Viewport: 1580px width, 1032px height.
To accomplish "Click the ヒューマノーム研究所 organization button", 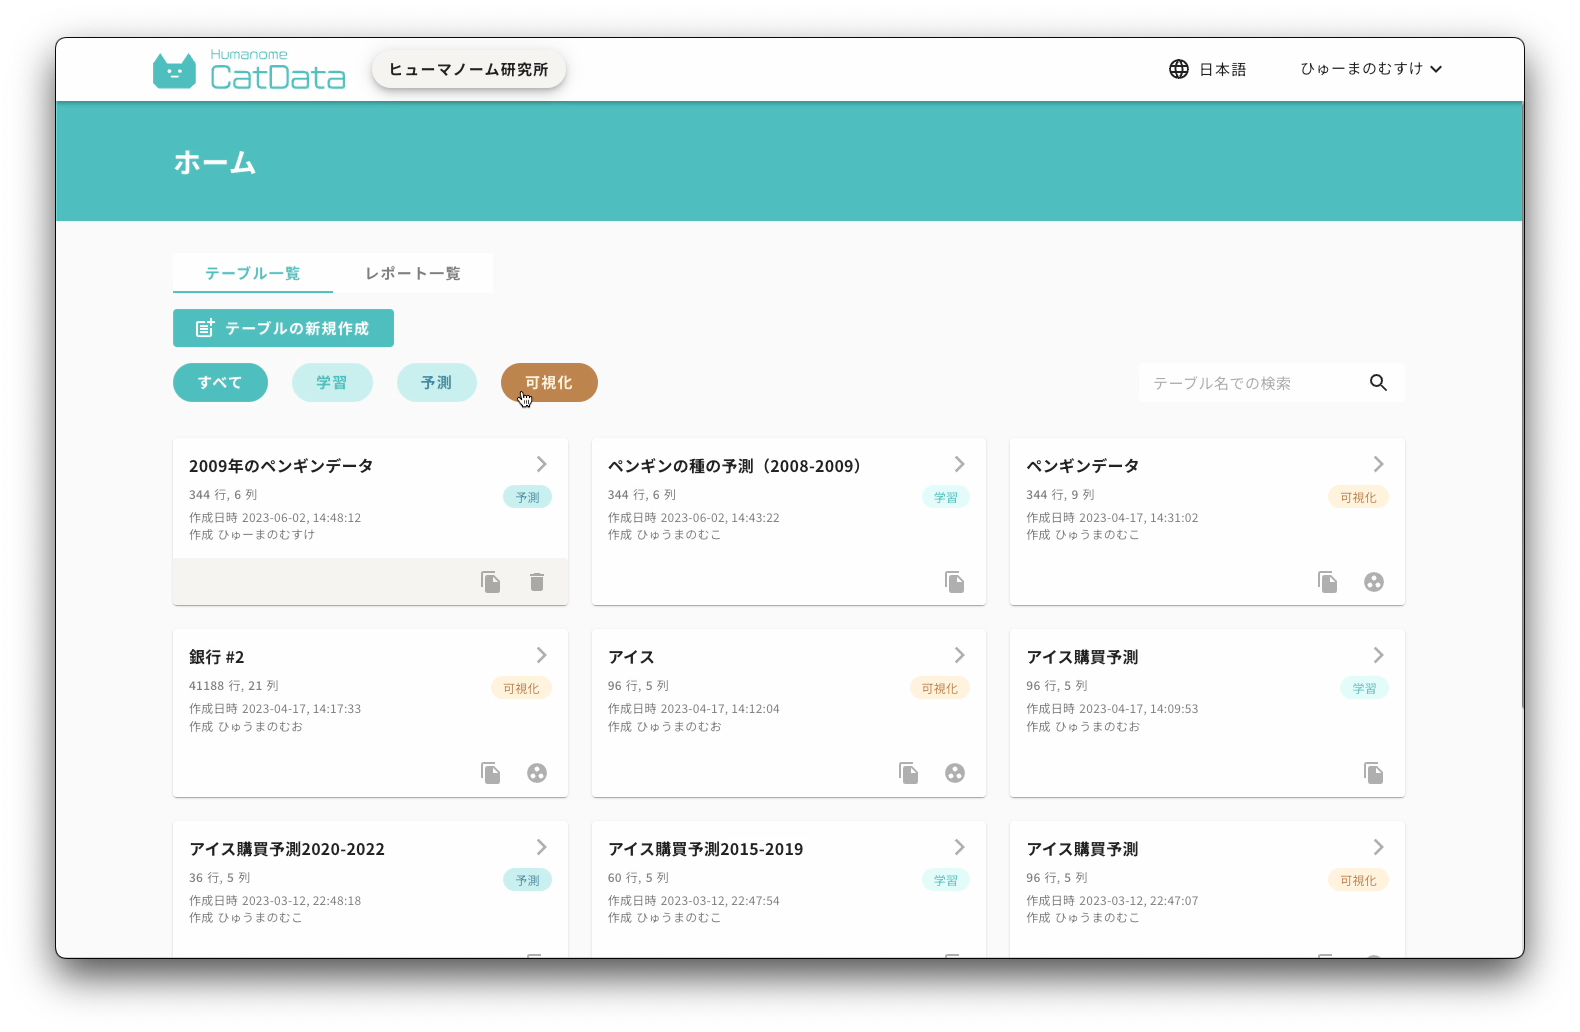I will 468,69.
